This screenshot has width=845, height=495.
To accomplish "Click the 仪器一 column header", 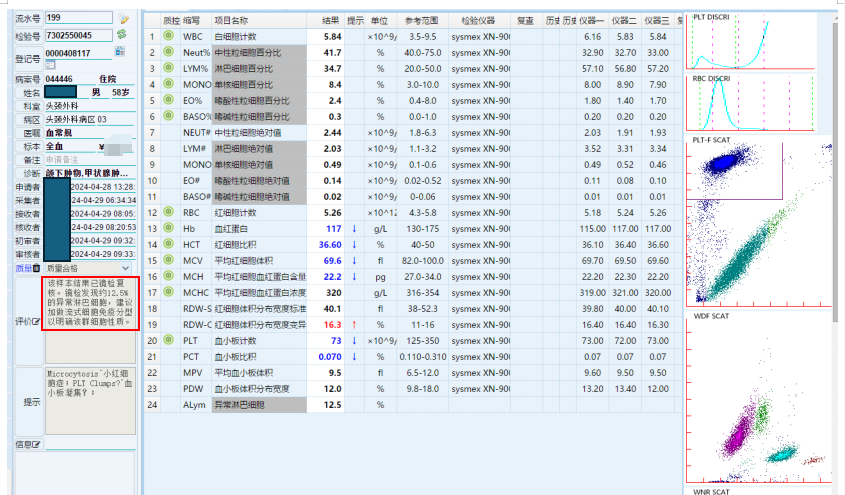I will tap(592, 20).
